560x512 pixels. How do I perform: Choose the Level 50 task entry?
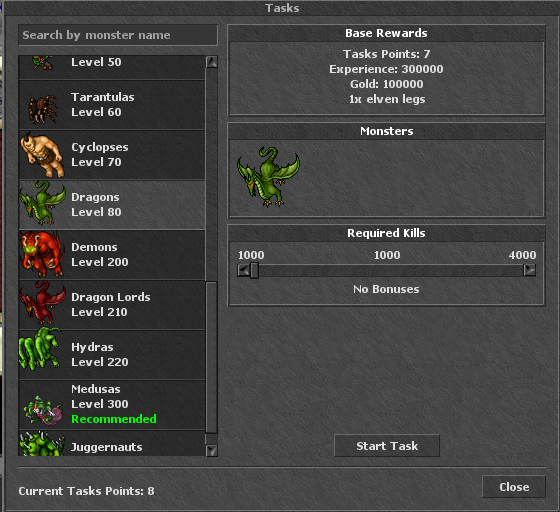[x=112, y=67]
